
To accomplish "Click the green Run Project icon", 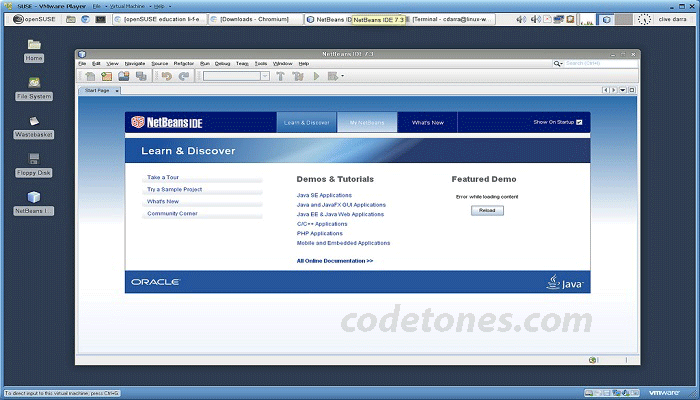I will pyautogui.click(x=316, y=76).
